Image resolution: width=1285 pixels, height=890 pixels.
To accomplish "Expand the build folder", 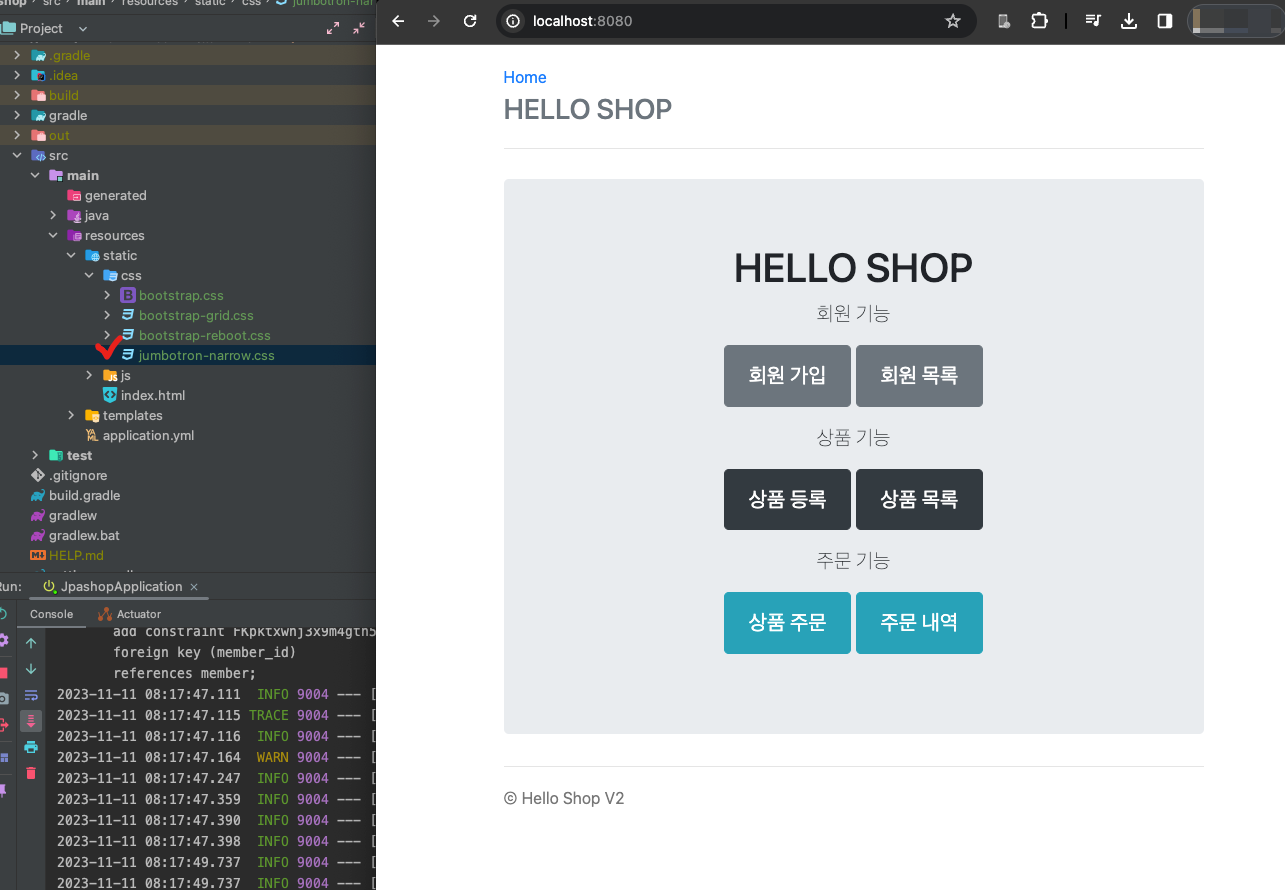I will [17, 95].
